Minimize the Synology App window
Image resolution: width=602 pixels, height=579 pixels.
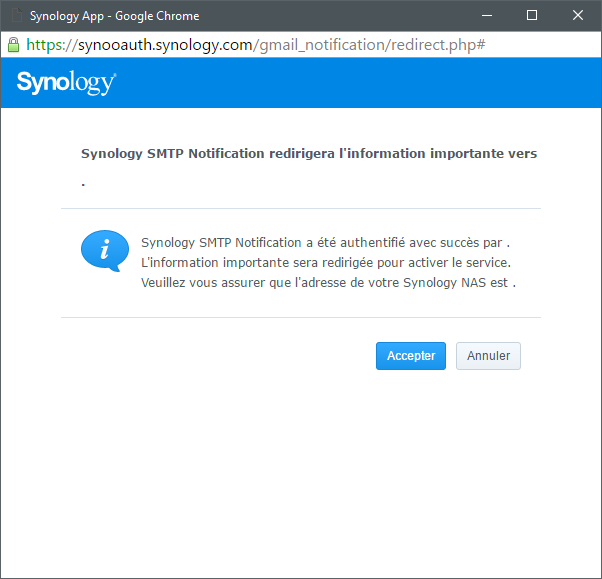[x=487, y=15]
